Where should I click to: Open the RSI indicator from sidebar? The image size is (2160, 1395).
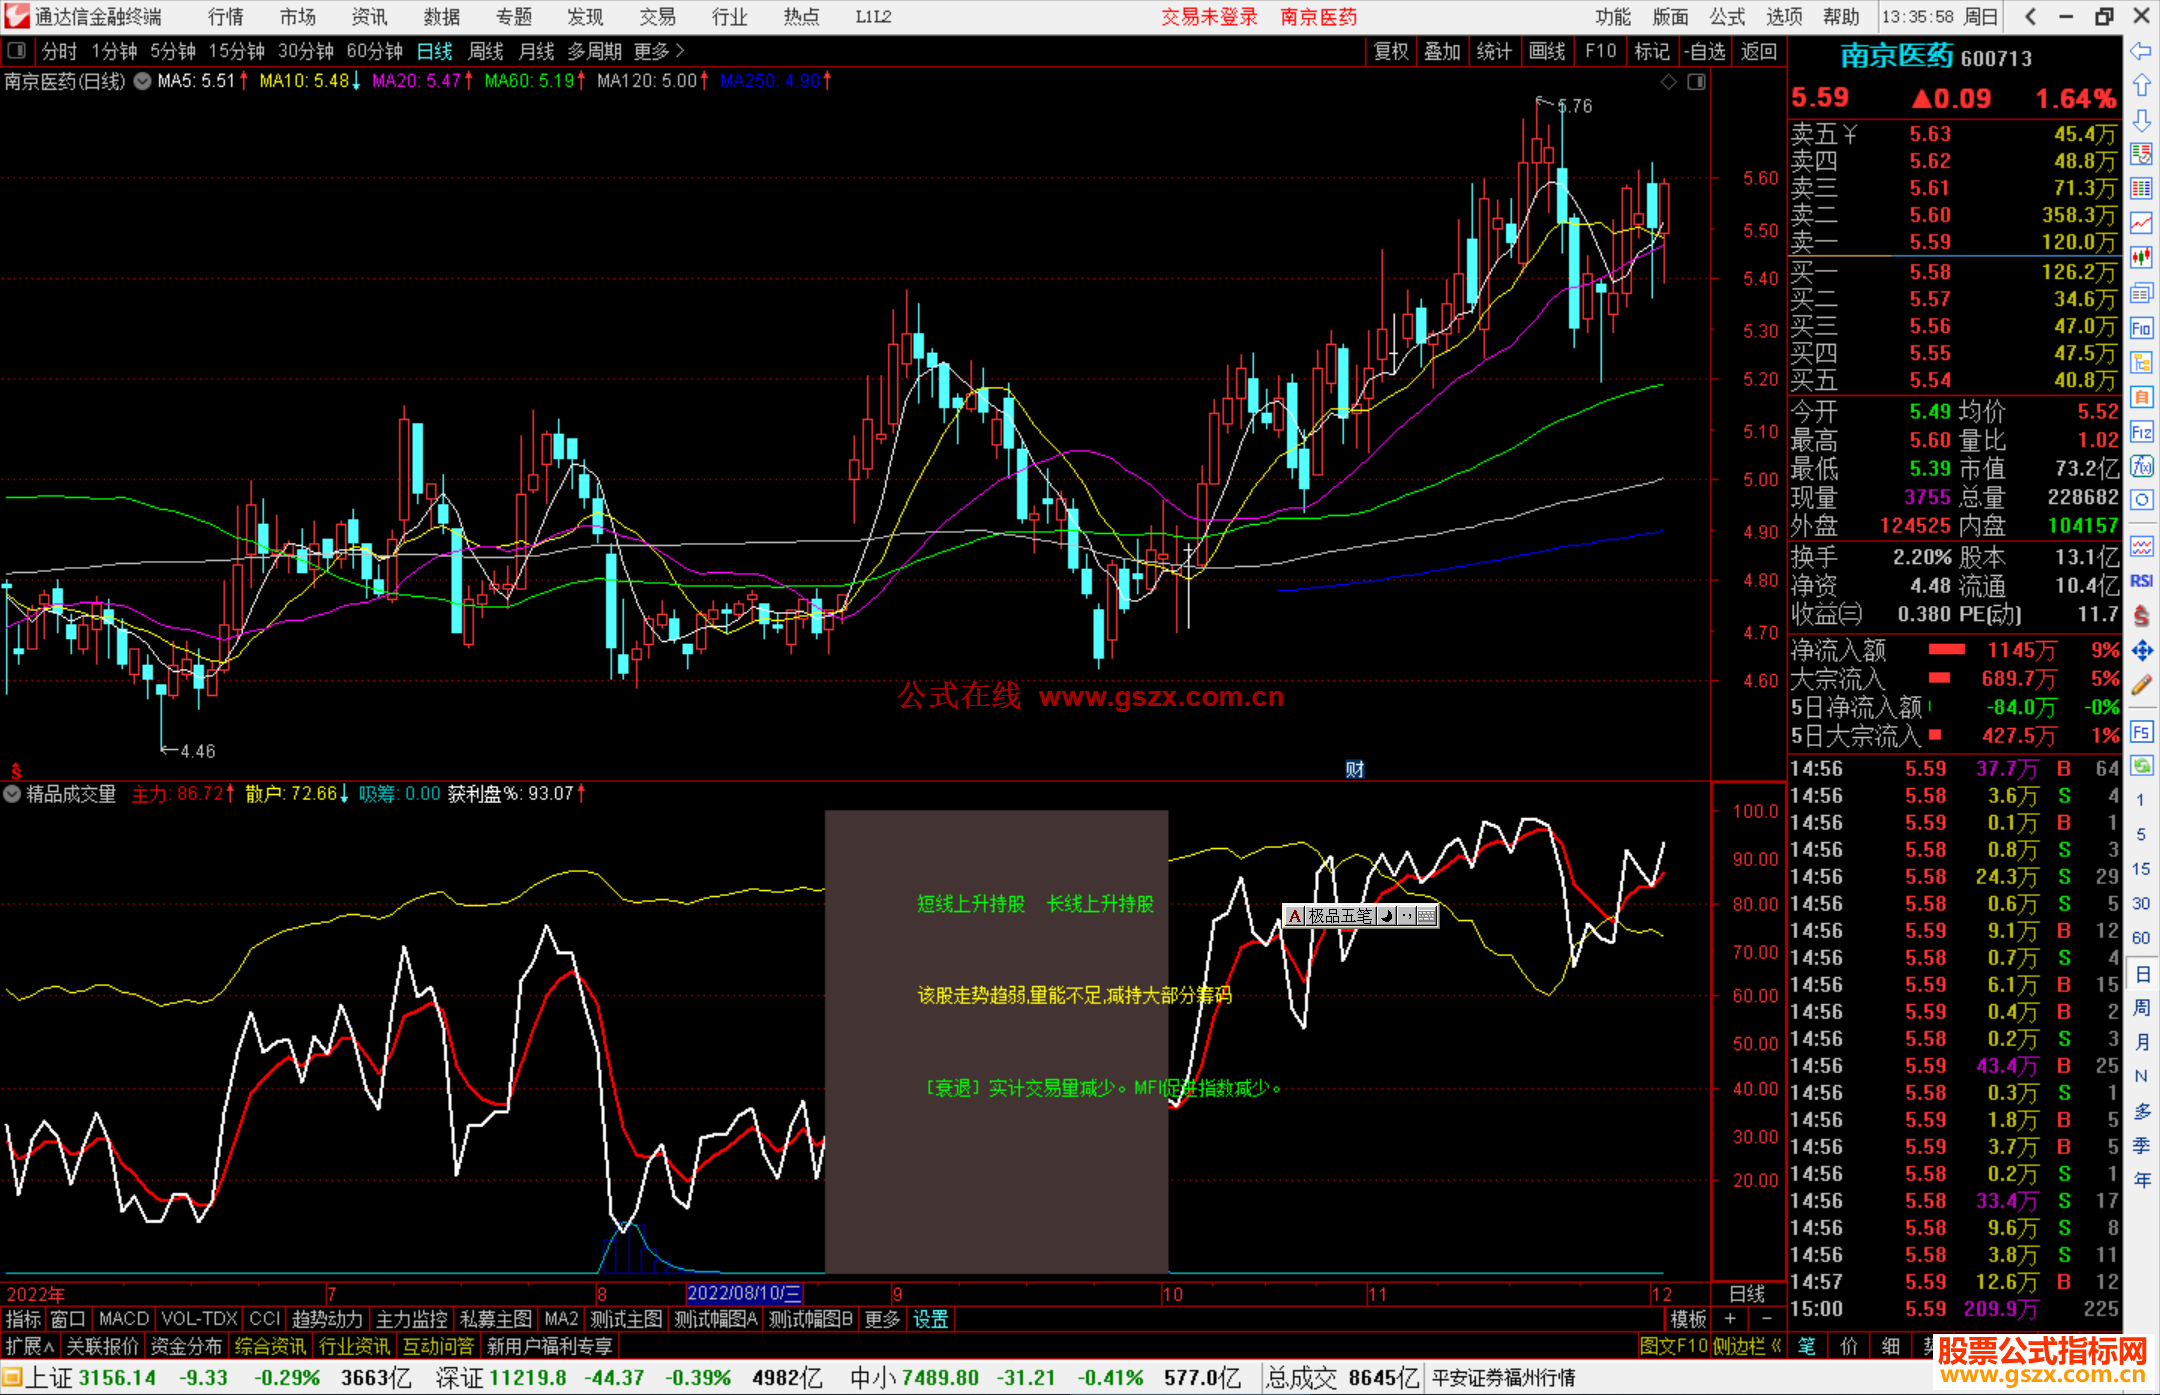click(x=2141, y=581)
